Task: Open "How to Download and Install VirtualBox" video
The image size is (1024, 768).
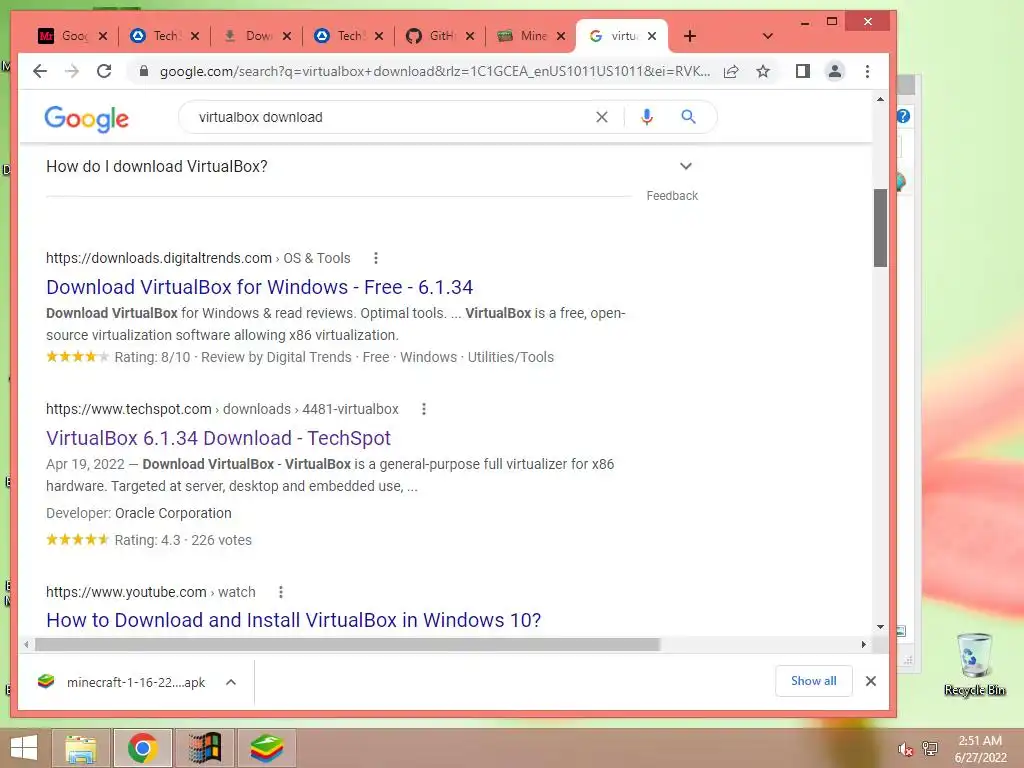Action: [293, 620]
